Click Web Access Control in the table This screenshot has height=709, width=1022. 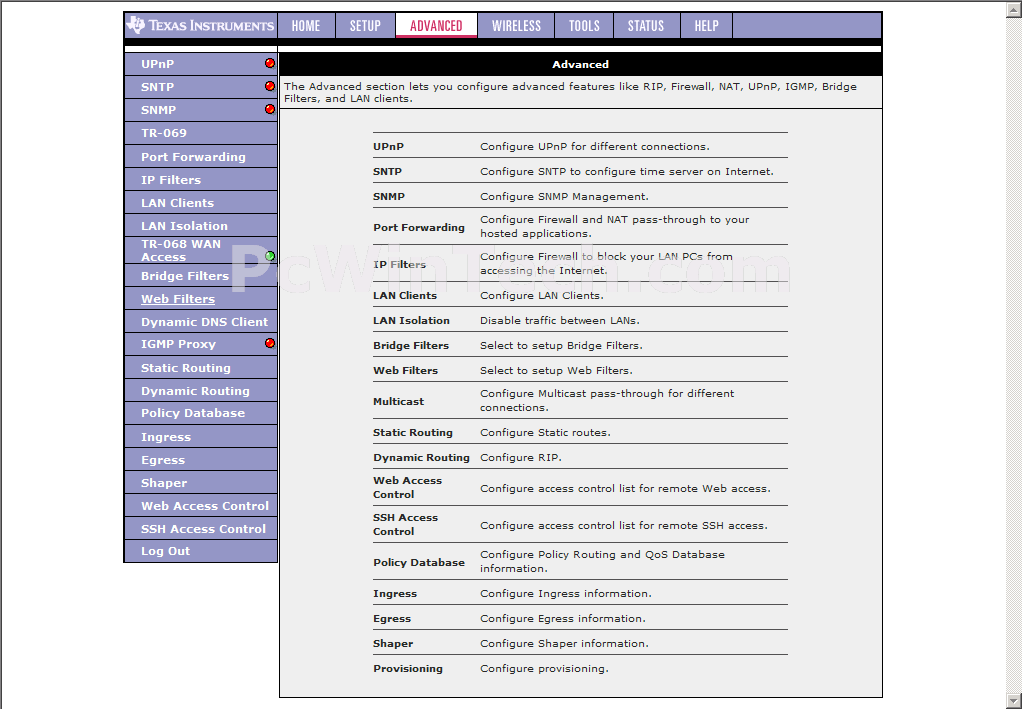pos(407,487)
